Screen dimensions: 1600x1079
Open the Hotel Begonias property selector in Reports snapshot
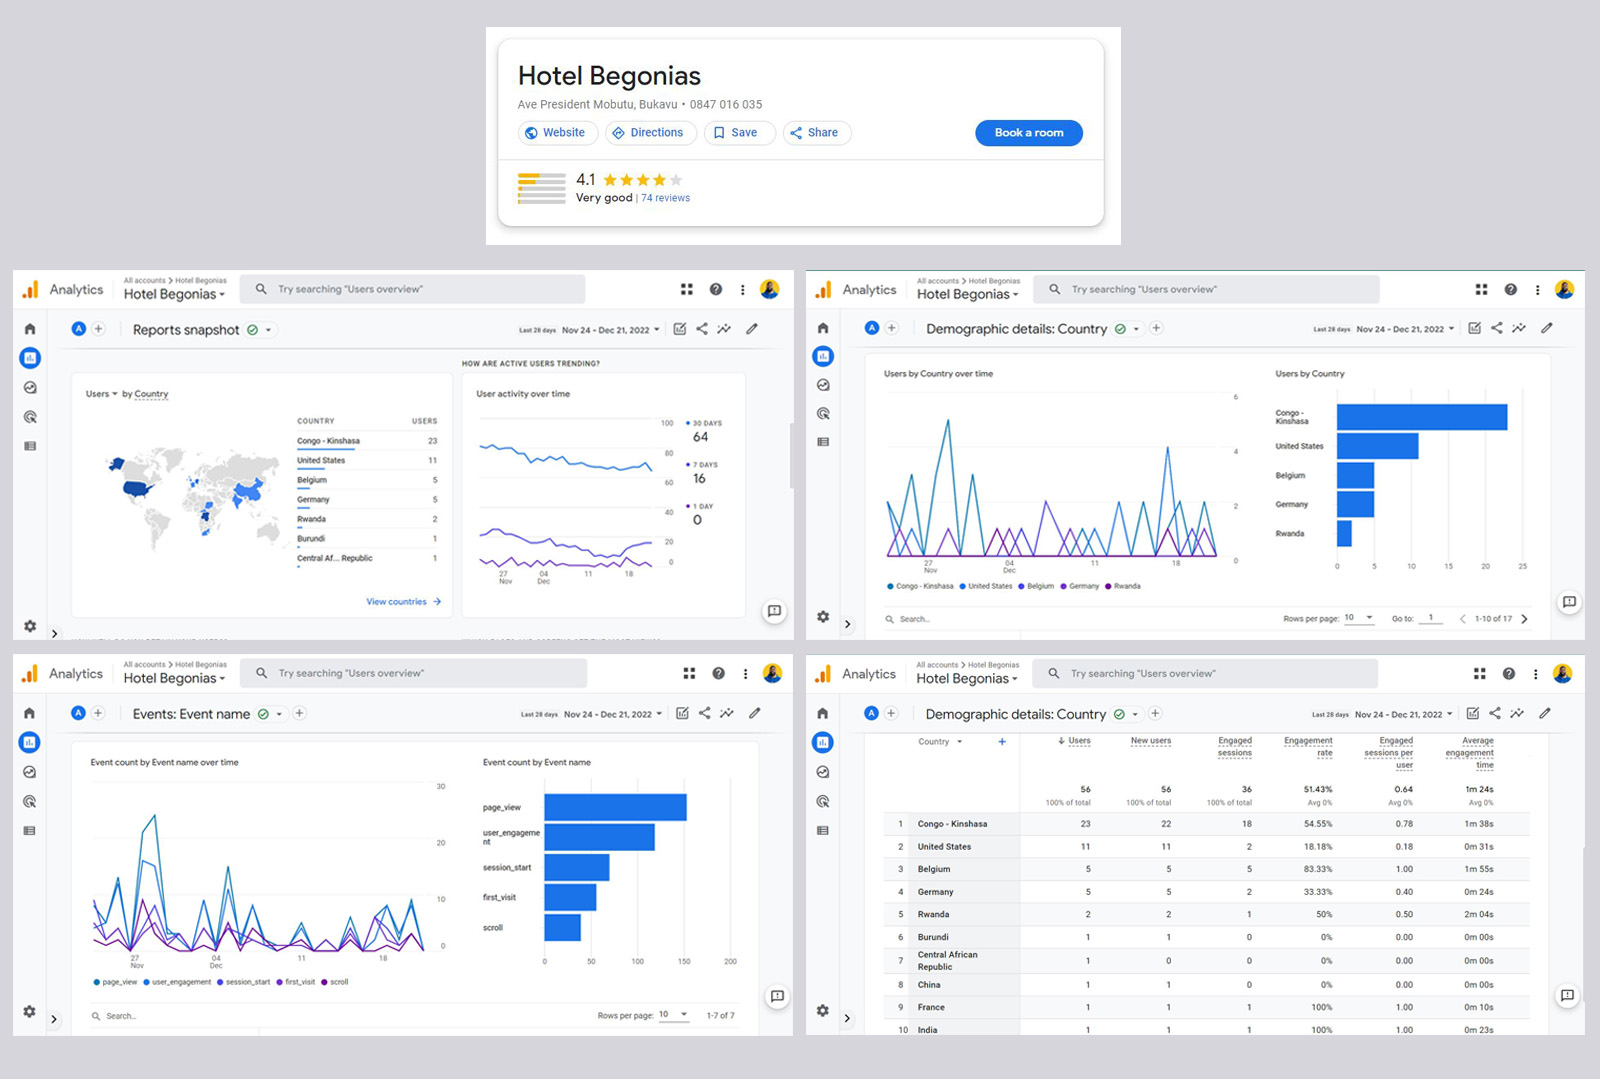click(174, 294)
